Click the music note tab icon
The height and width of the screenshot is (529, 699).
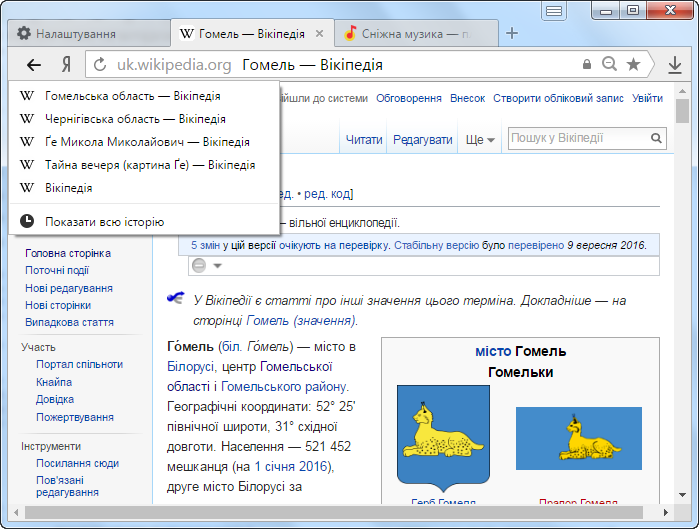[350, 33]
